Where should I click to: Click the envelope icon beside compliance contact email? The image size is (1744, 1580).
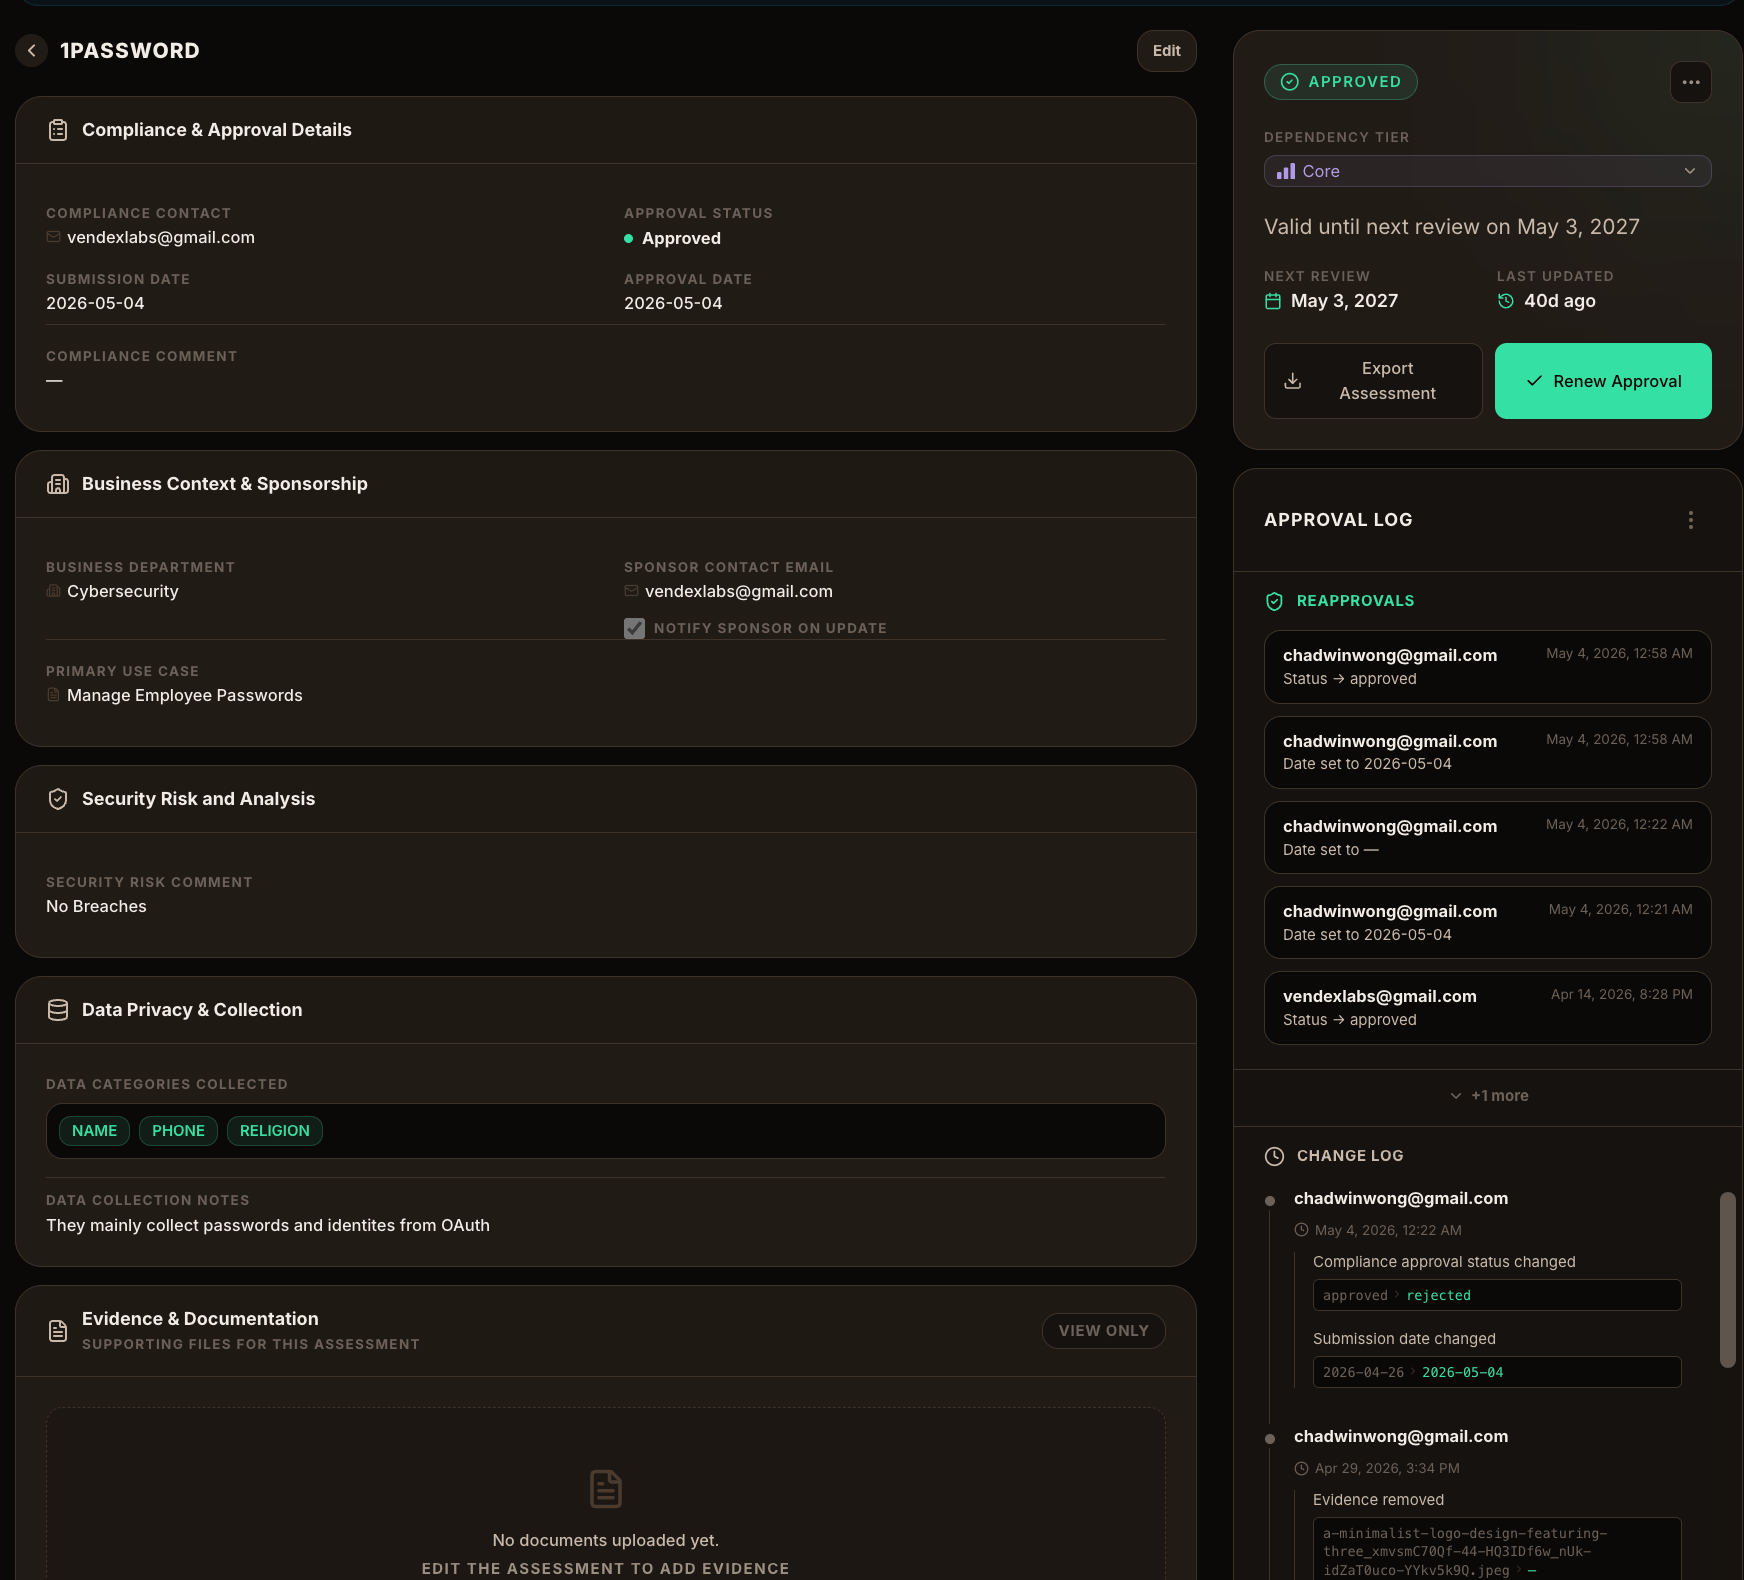pyautogui.click(x=53, y=237)
